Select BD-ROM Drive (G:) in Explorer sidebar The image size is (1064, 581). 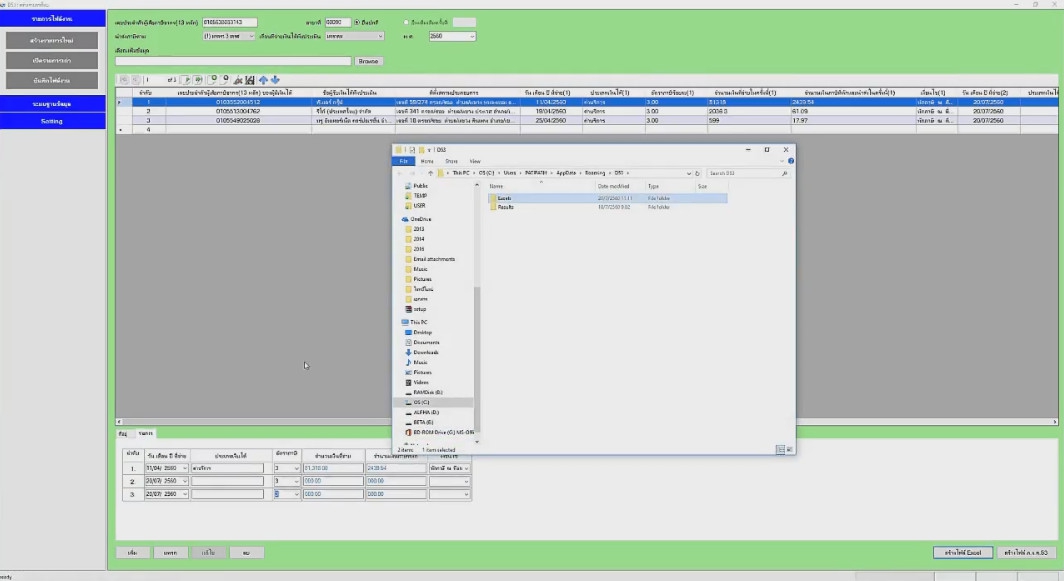point(443,432)
